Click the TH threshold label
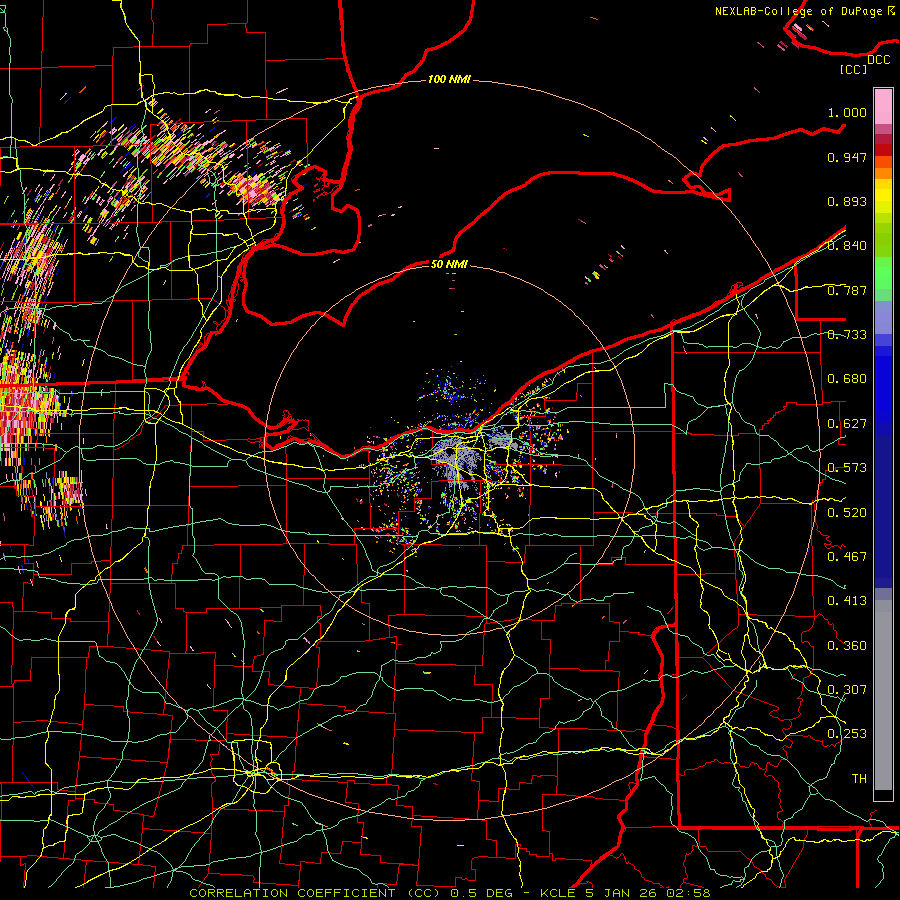 tap(859, 779)
